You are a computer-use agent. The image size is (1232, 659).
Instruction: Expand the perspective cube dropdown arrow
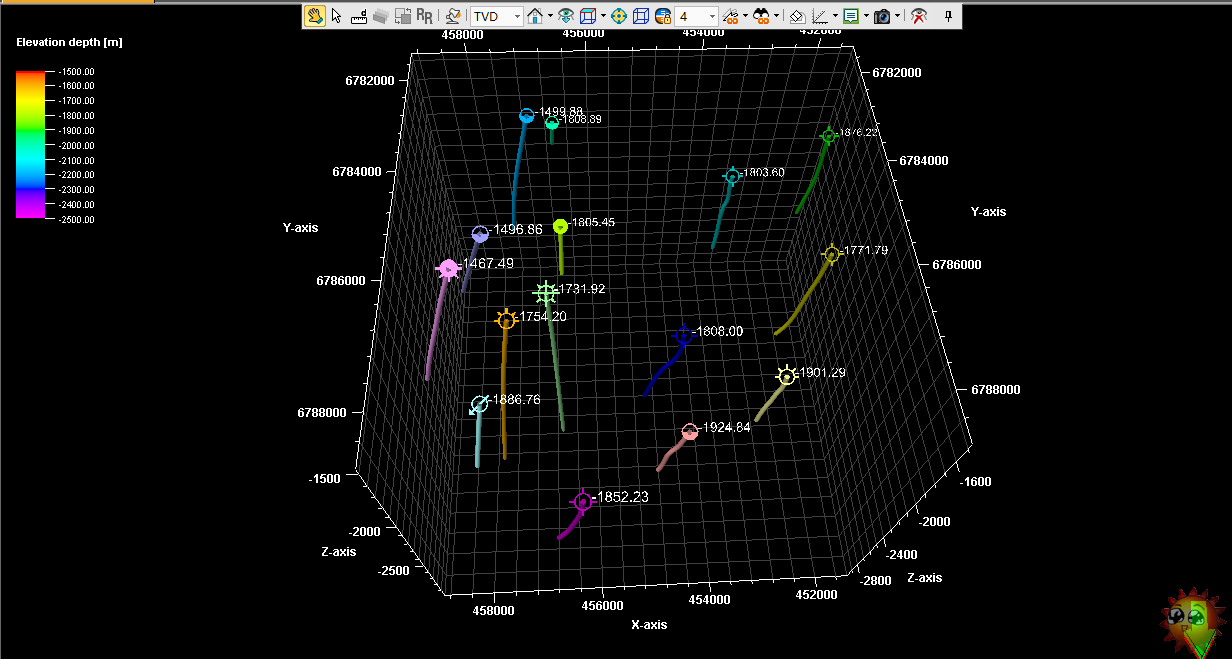pos(603,16)
